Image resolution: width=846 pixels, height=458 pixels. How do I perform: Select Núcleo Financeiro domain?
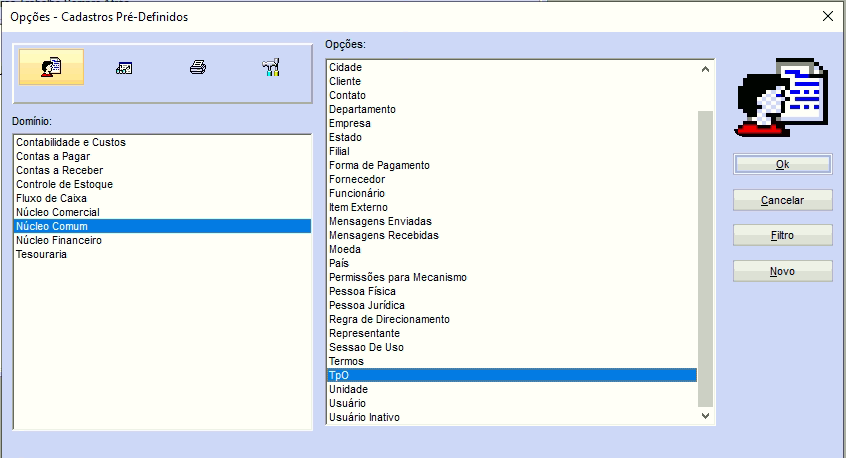pyautogui.click(x=162, y=241)
